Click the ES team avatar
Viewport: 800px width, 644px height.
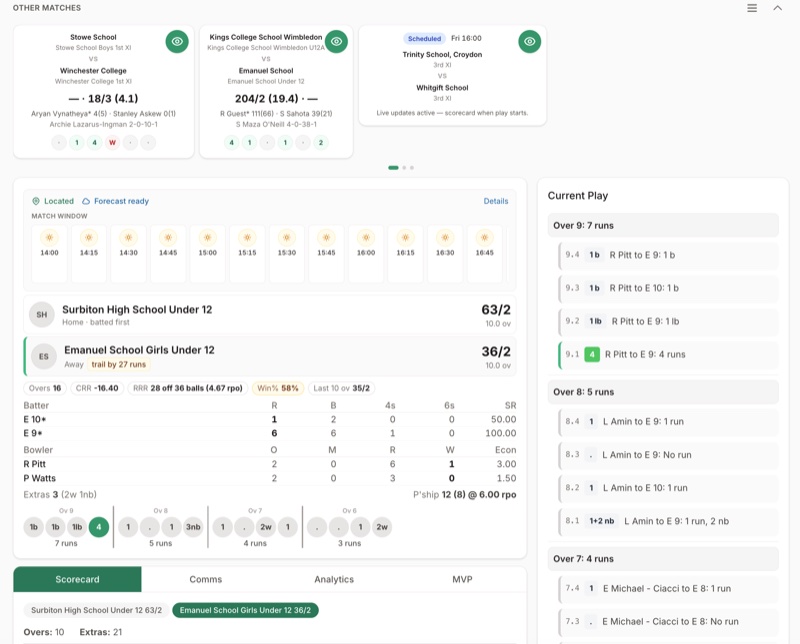click(44, 356)
